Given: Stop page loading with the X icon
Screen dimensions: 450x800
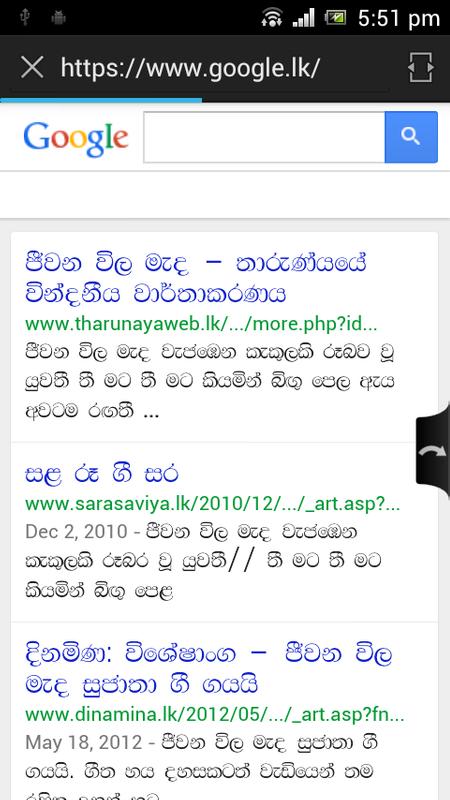Looking at the screenshot, I should point(32,67).
